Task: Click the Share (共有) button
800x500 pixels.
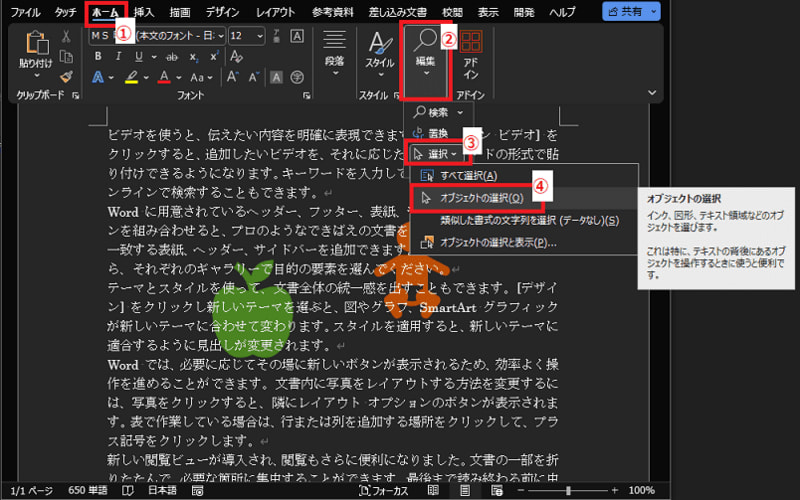Action: pos(632,12)
